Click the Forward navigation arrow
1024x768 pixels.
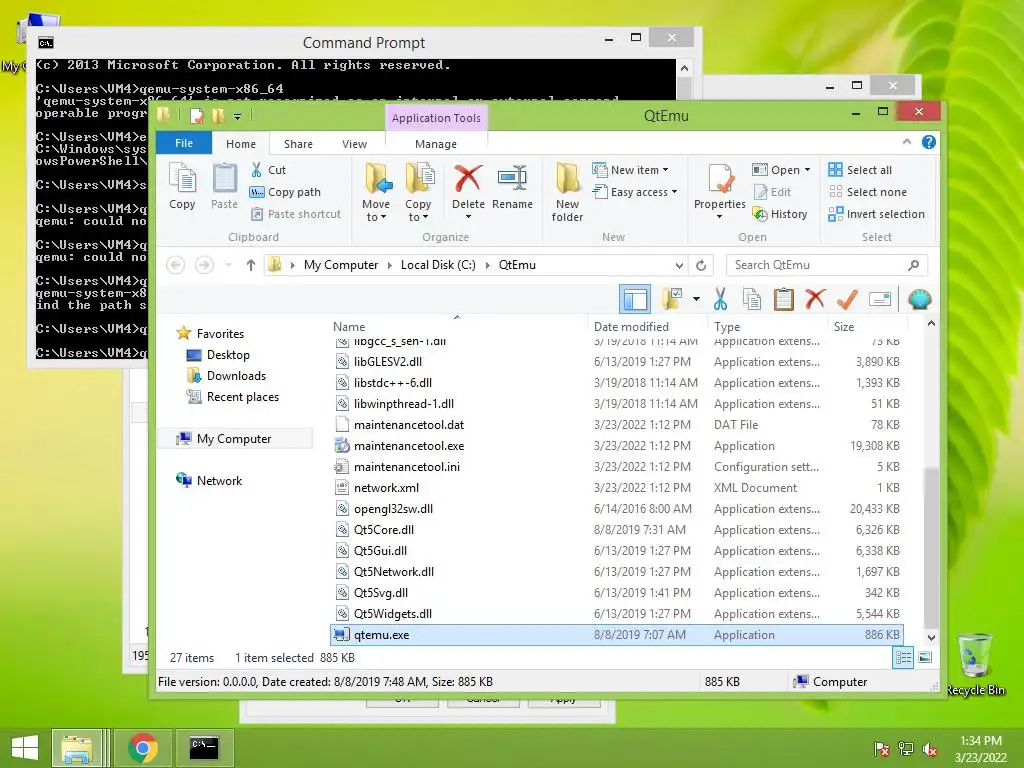204,265
